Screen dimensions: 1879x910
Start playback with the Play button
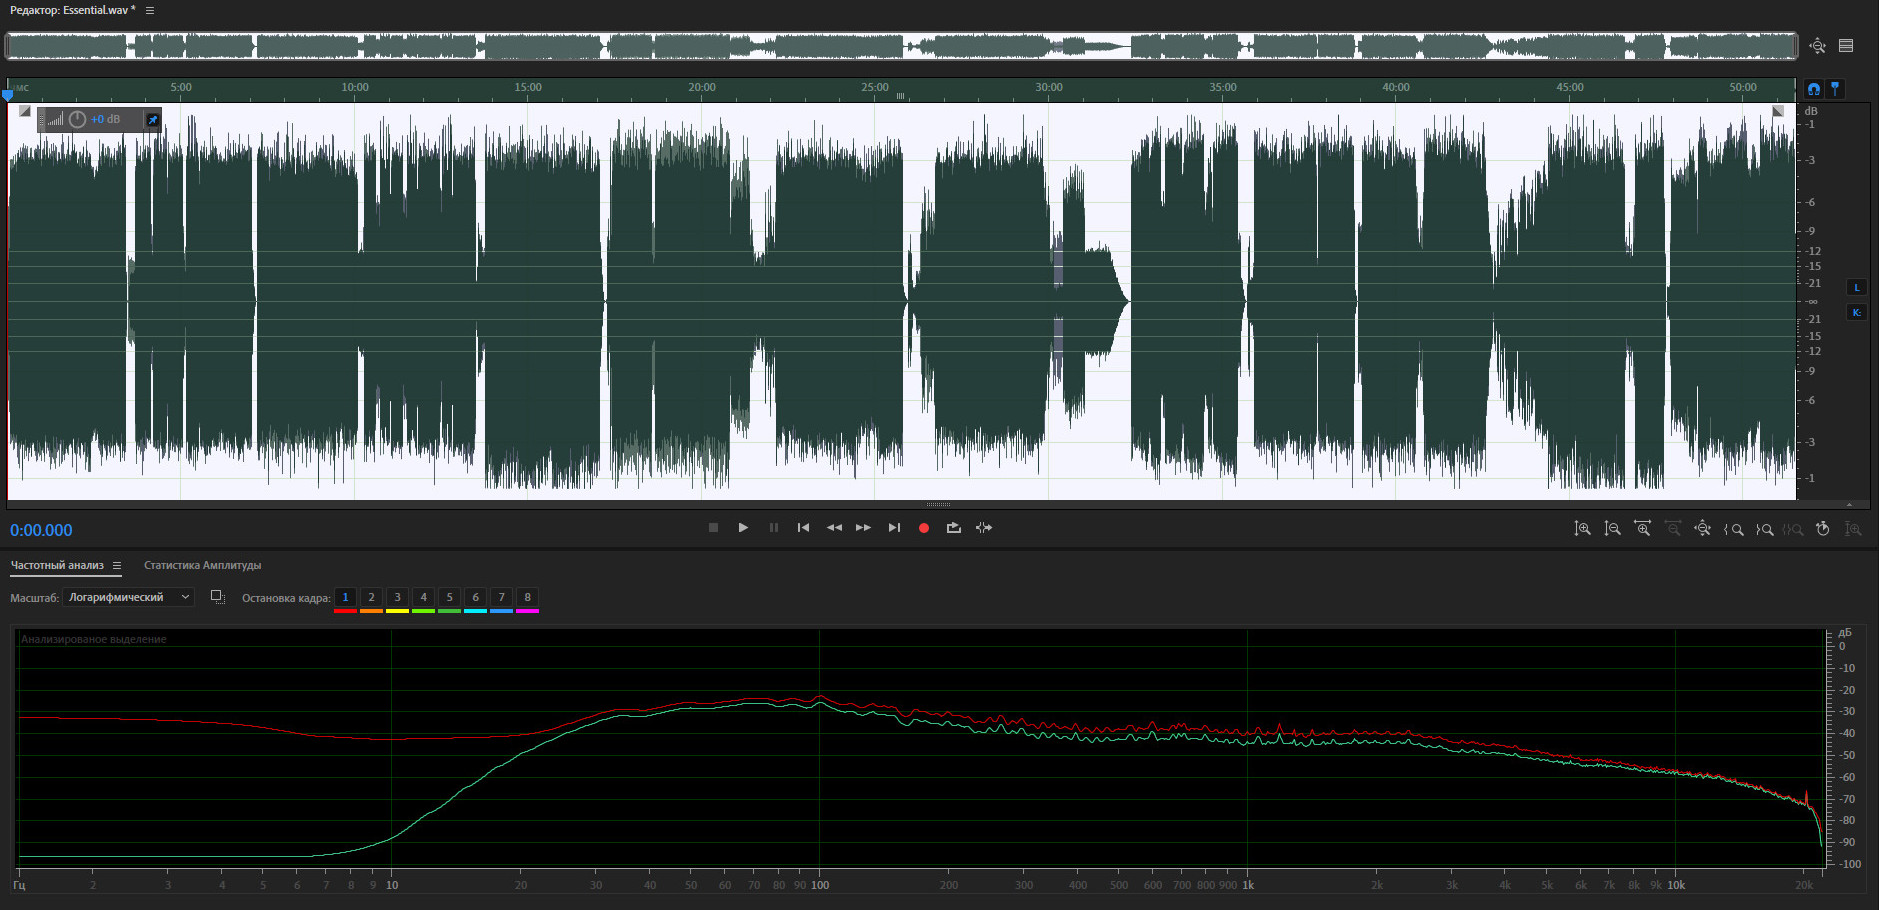point(743,528)
